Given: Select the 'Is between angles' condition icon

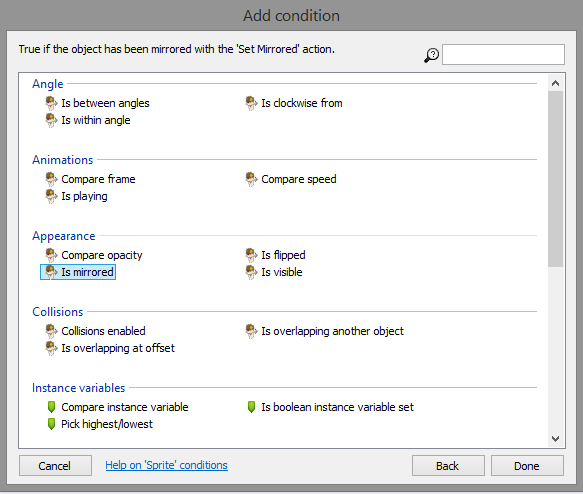Looking at the screenshot, I should point(51,103).
